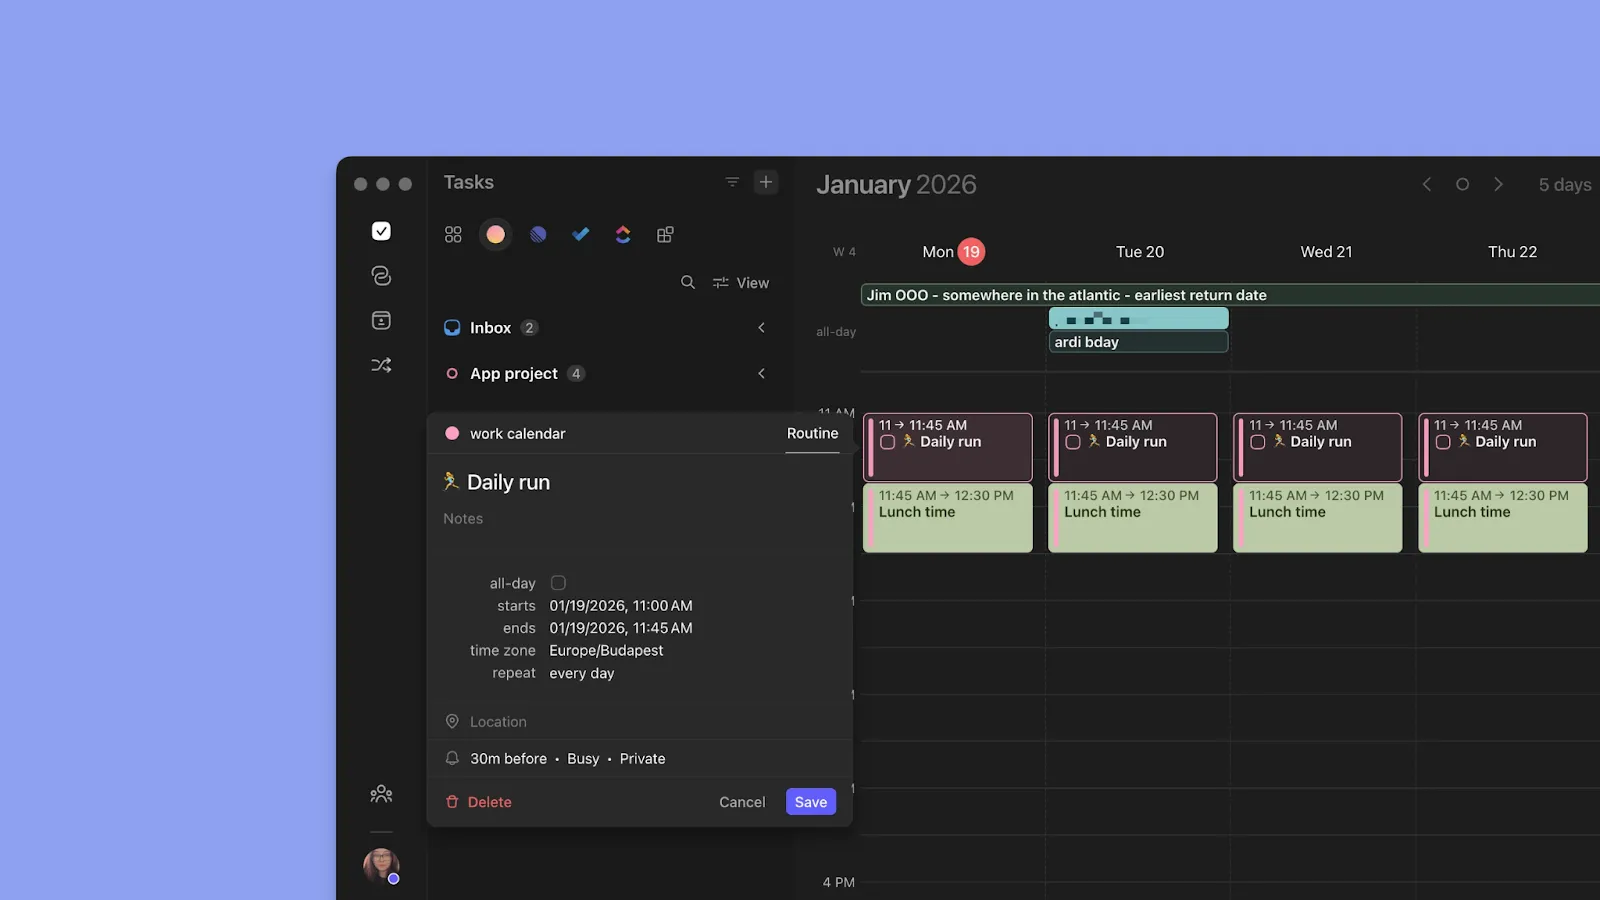Change the Busy availability status
Screen dimensions: 1600x900
point(583,759)
